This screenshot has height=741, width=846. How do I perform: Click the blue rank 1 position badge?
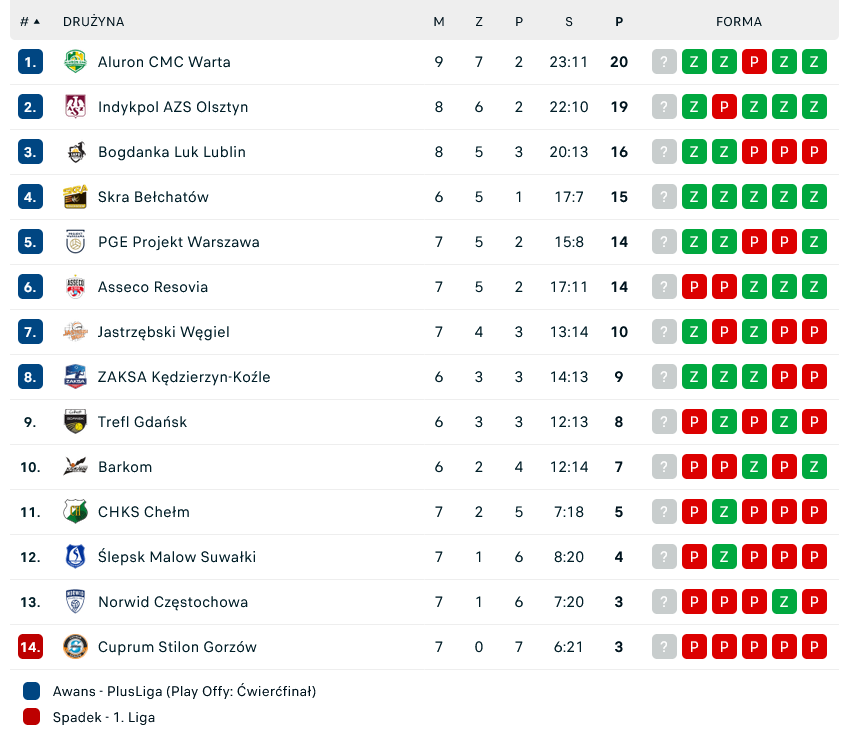coord(30,62)
